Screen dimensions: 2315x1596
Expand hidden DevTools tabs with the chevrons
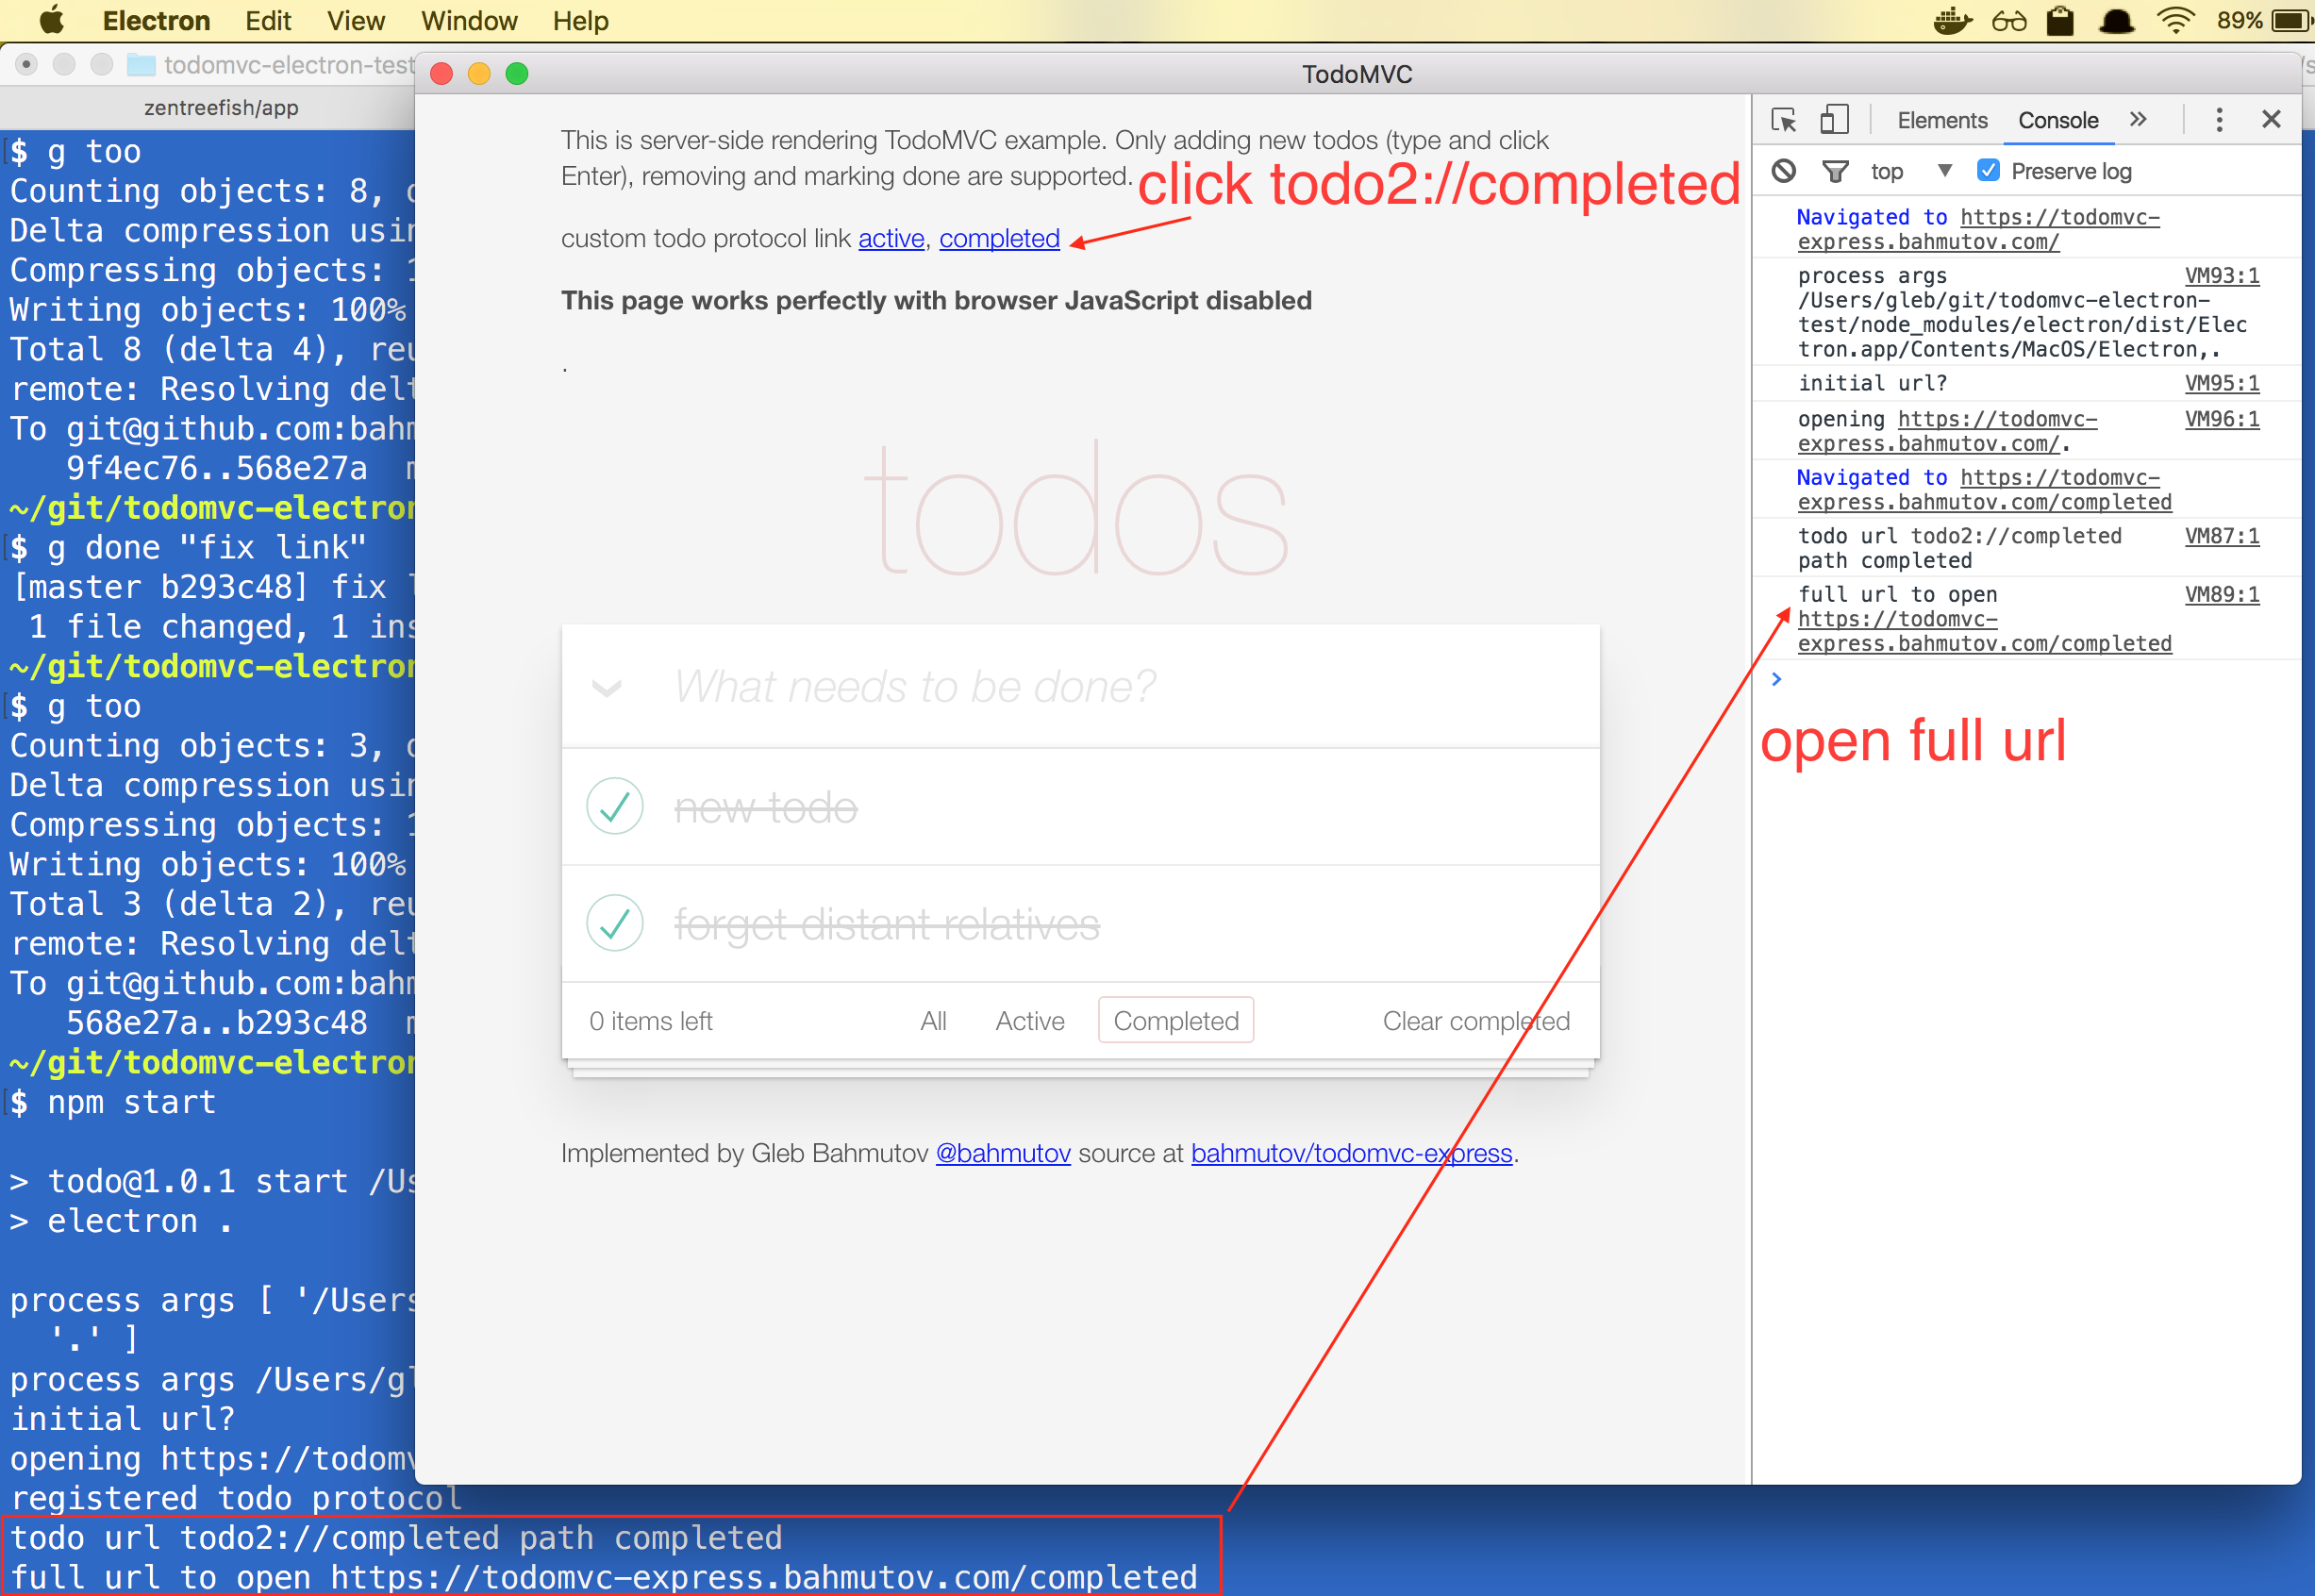[2137, 120]
